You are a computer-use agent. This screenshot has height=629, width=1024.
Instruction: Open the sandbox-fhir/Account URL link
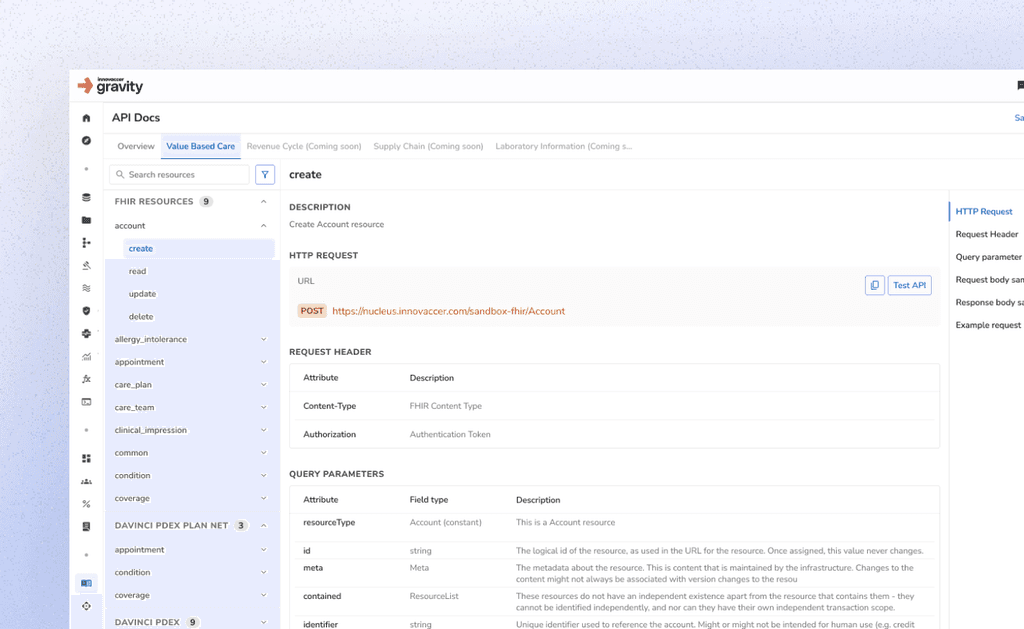pos(448,312)
